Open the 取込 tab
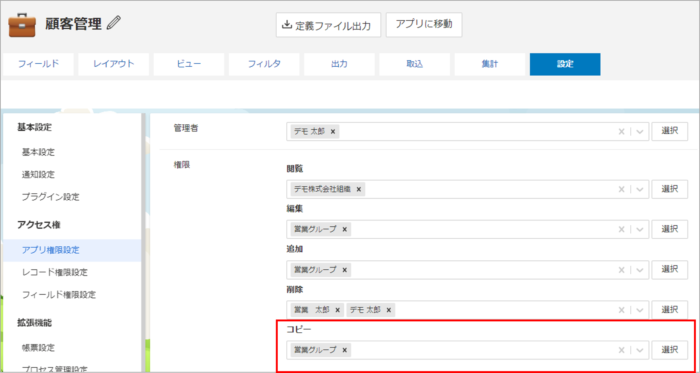The image size is (700, 373). (415, 64)
